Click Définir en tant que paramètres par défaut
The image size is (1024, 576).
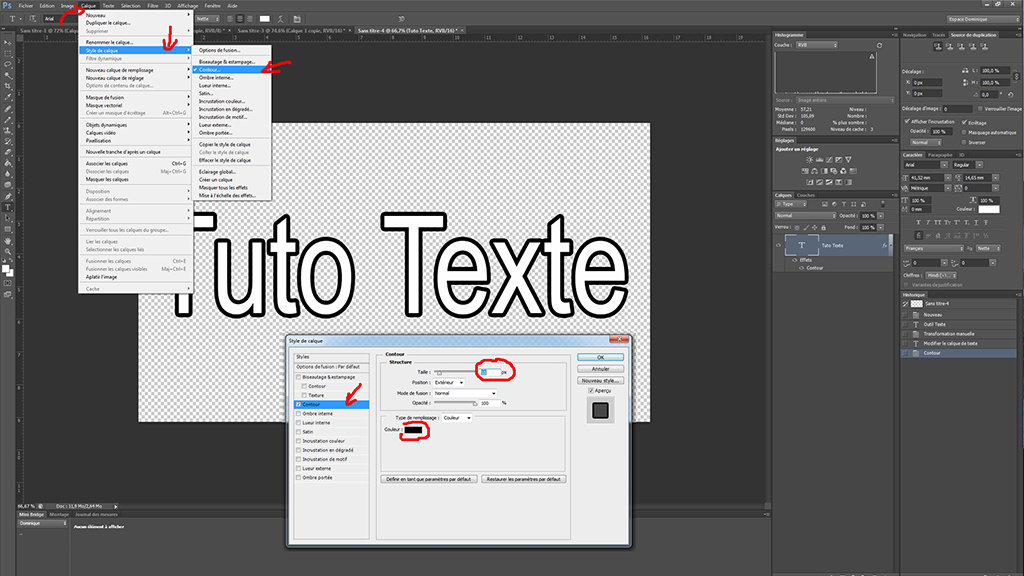point(428,479)
